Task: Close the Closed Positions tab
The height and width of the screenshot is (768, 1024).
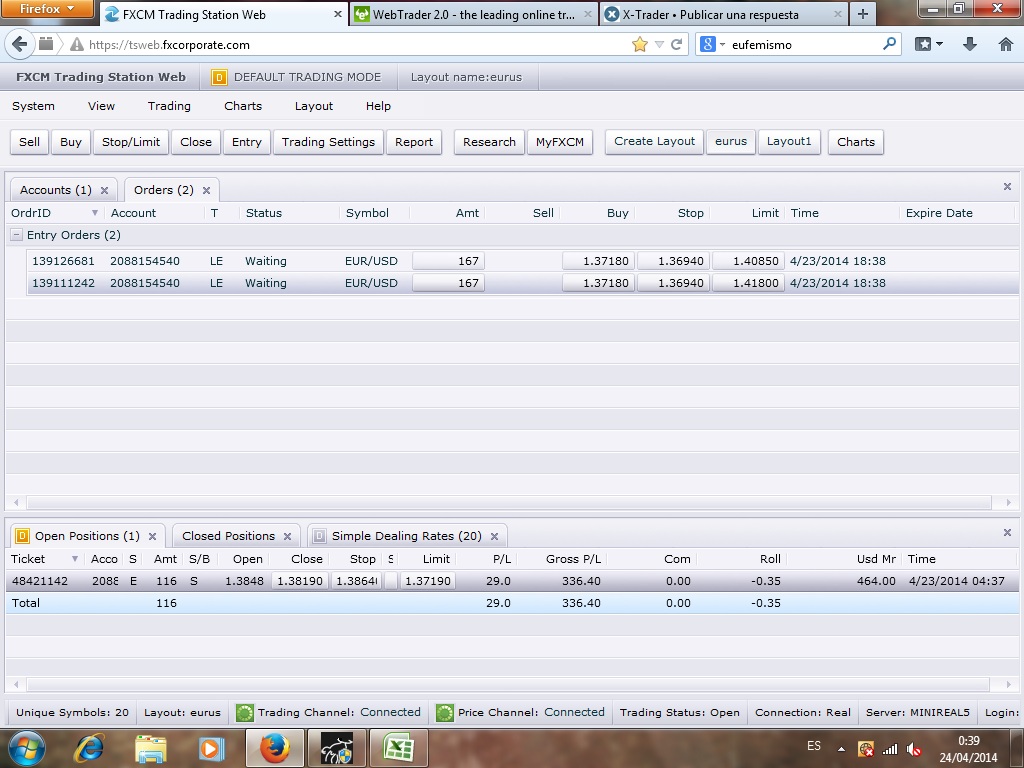Action: pos(287,536)
